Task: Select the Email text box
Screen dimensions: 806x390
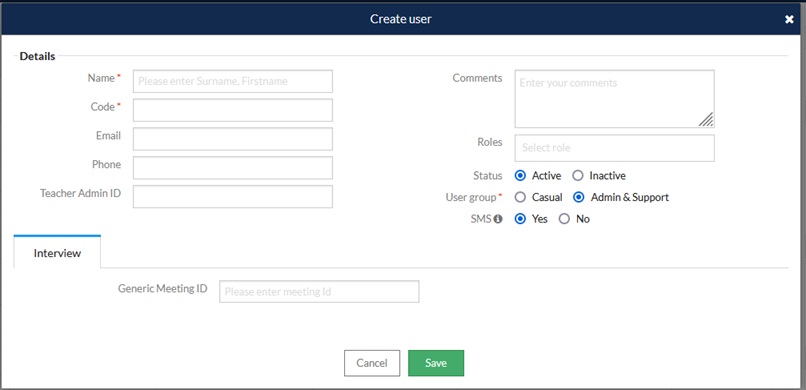Action: tap(233, 139)
